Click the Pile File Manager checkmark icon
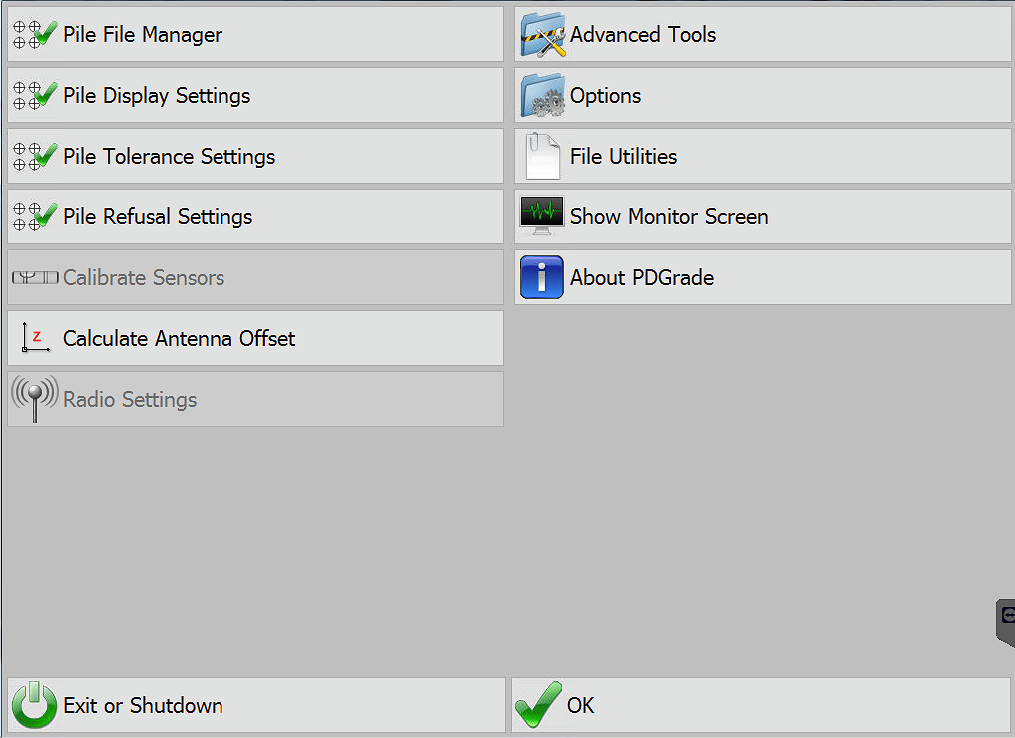The image size is (1015, 738). (35, 35)
